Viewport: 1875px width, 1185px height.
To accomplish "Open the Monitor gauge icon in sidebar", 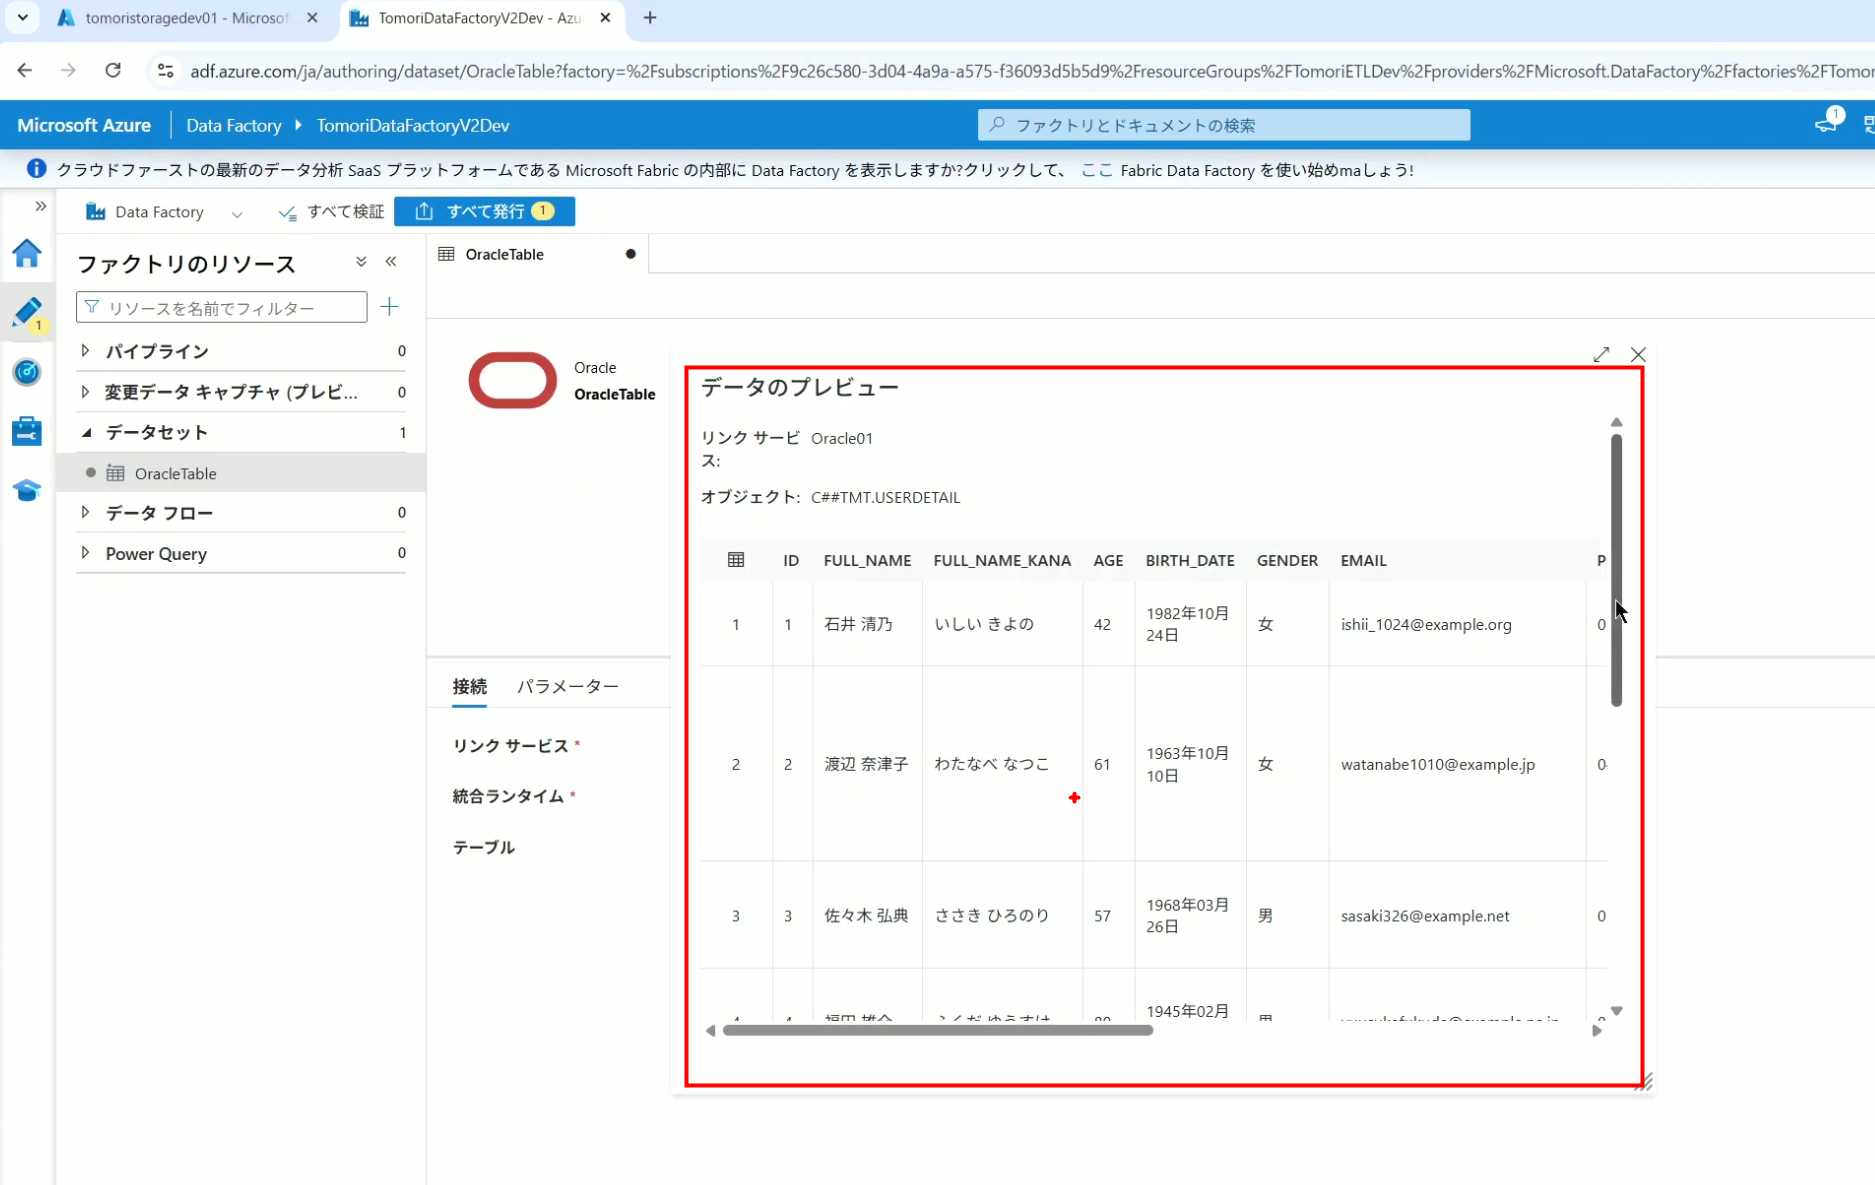I will point(27,372).
